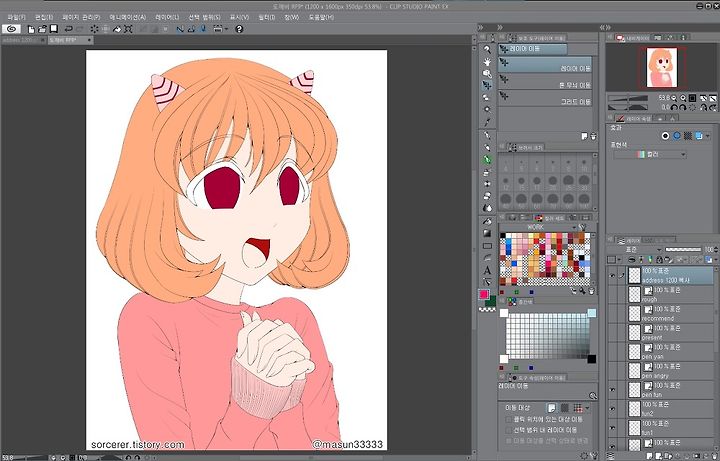The width and height of the screenshot is (720, 461).
Task: Select the Hand move tool
Action: tap(487, 62)
